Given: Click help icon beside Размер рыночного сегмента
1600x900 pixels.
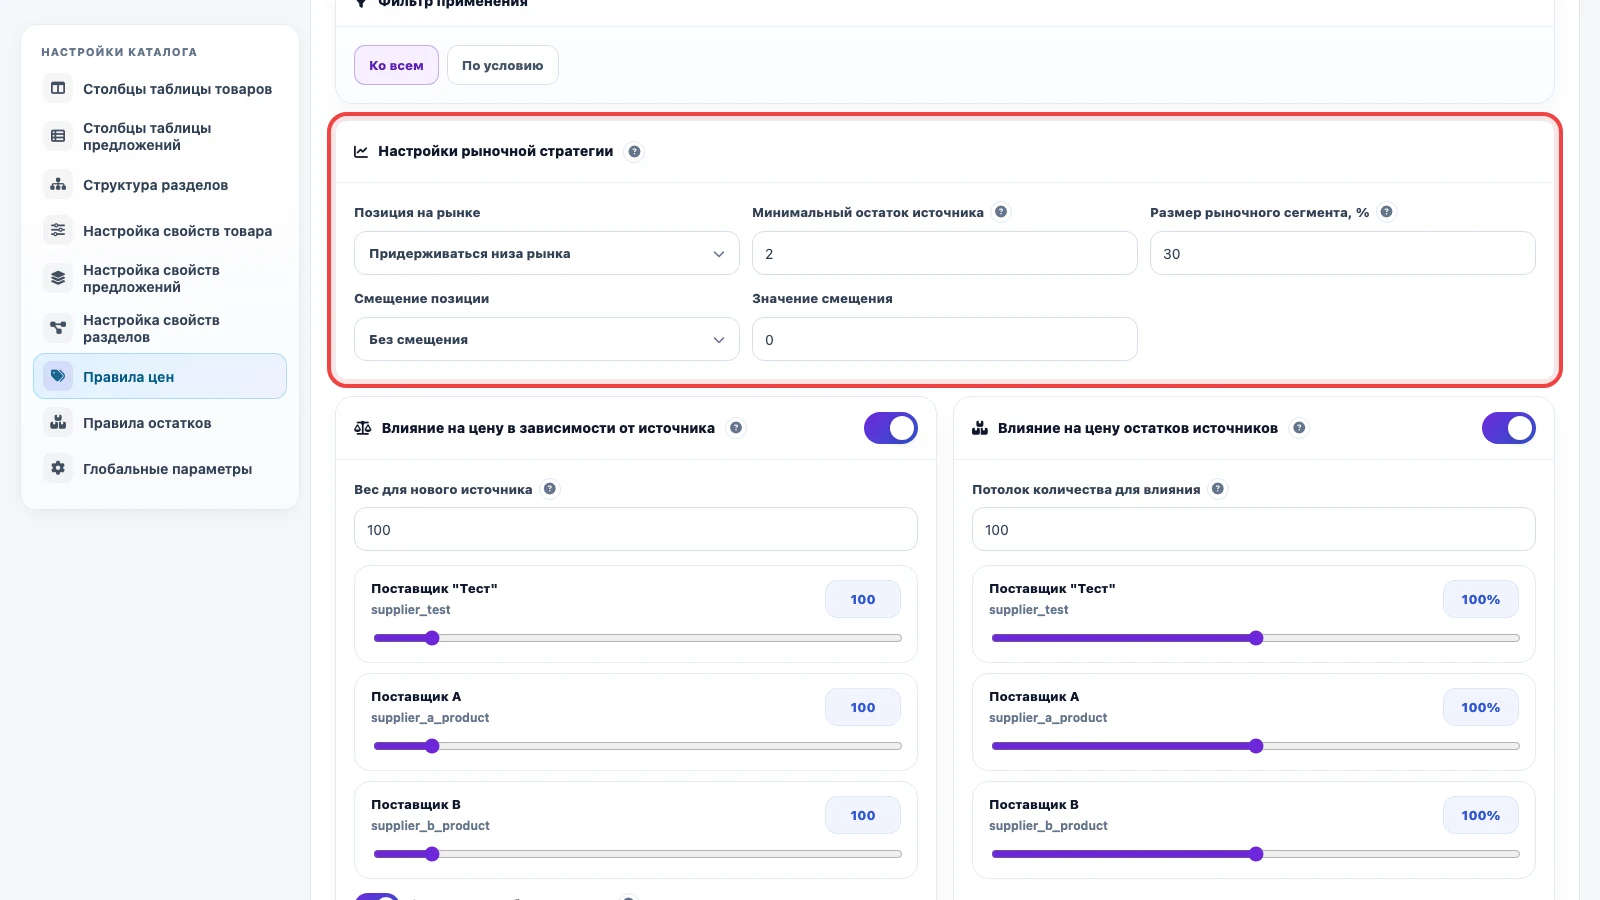Looking at the screenshot, I should tap(1386, 212).
